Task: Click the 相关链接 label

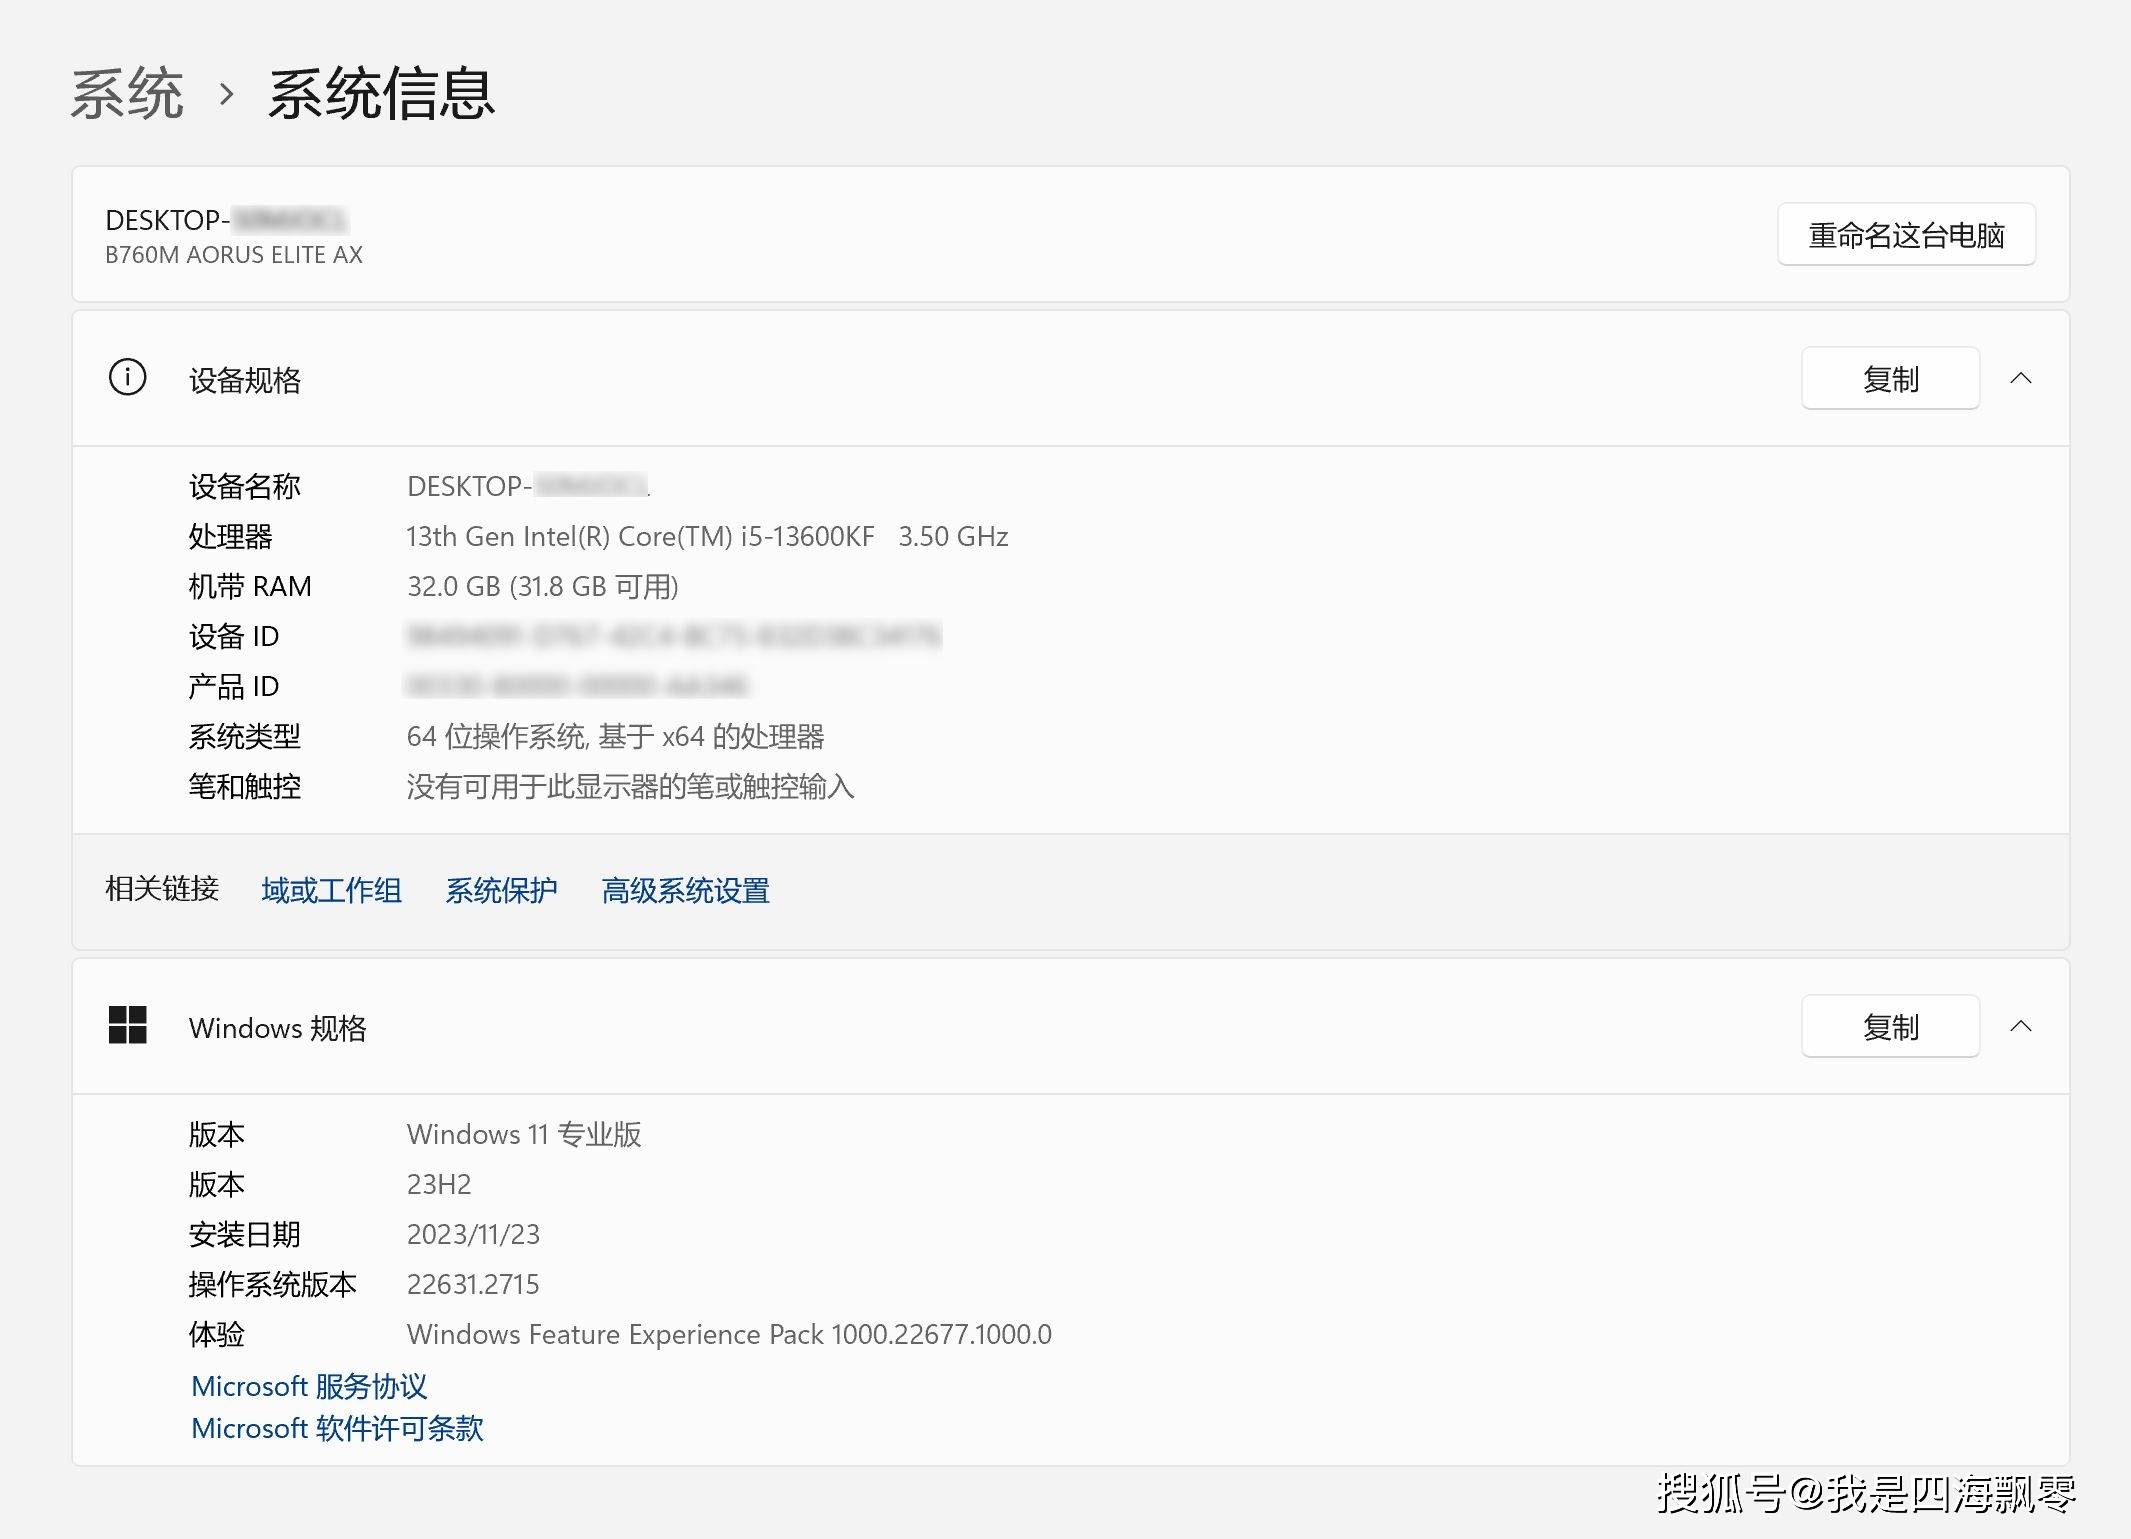Action: [x=162, y=889]
